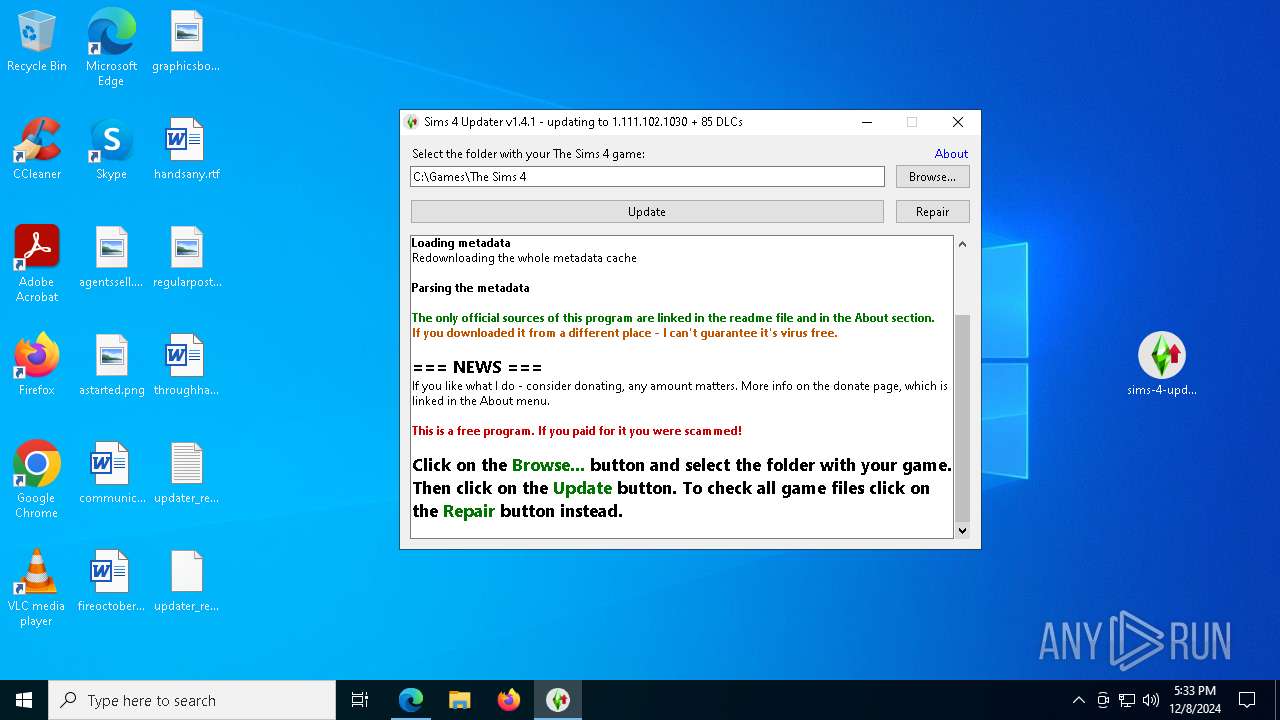Select the Google Chrome desktop shortcut
1280x720 pixels.
coord(37,480)
